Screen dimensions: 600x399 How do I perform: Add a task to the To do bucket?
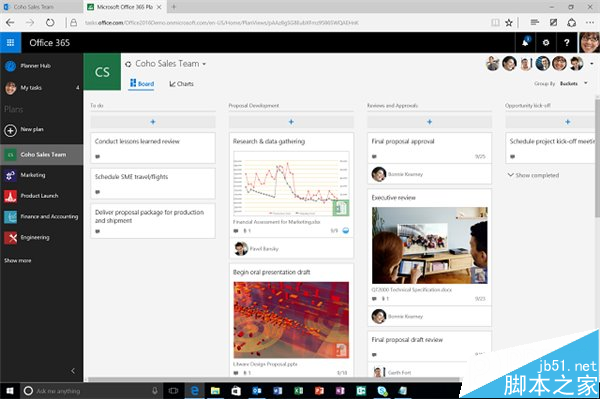153,122
